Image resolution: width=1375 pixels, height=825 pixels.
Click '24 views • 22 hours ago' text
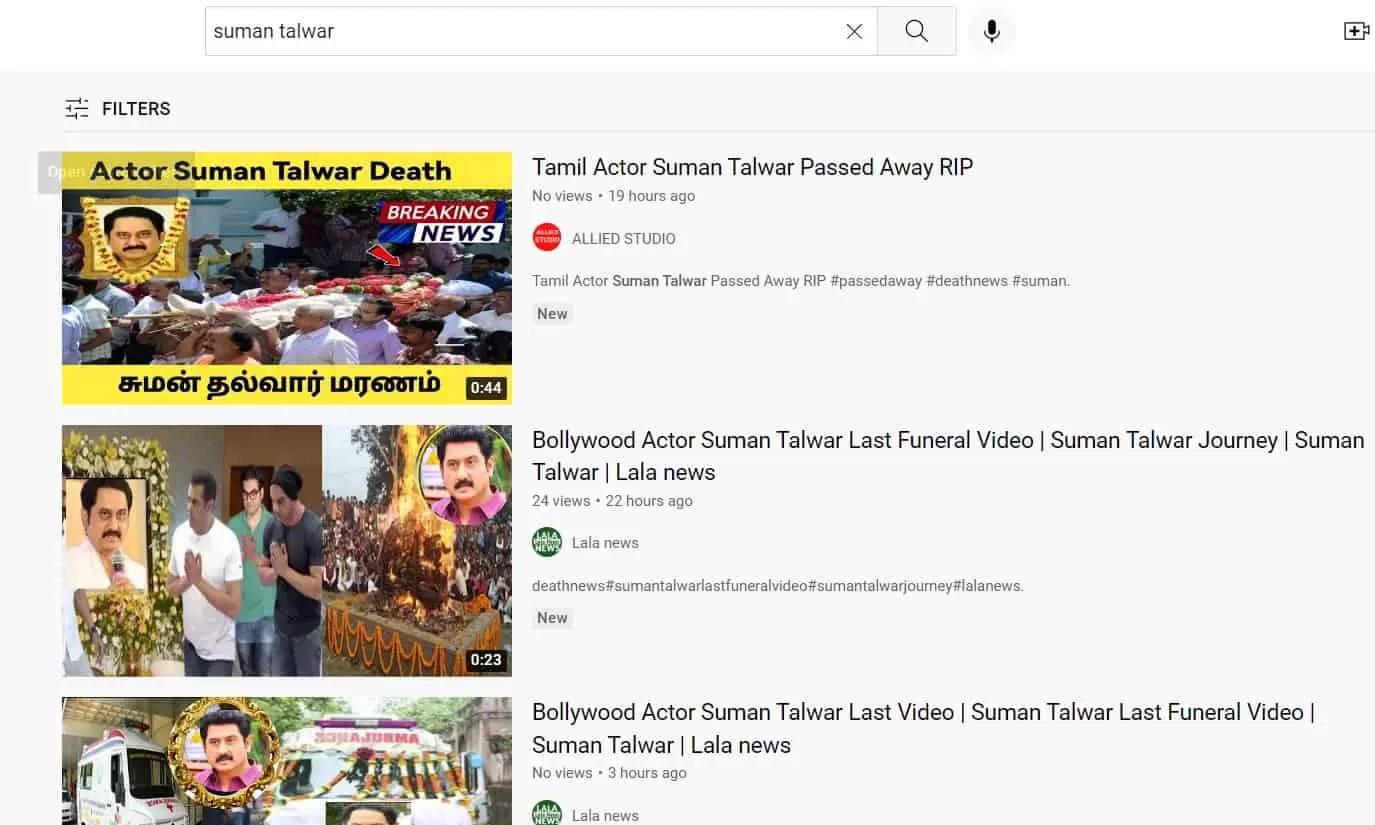(x=612, y=501)
